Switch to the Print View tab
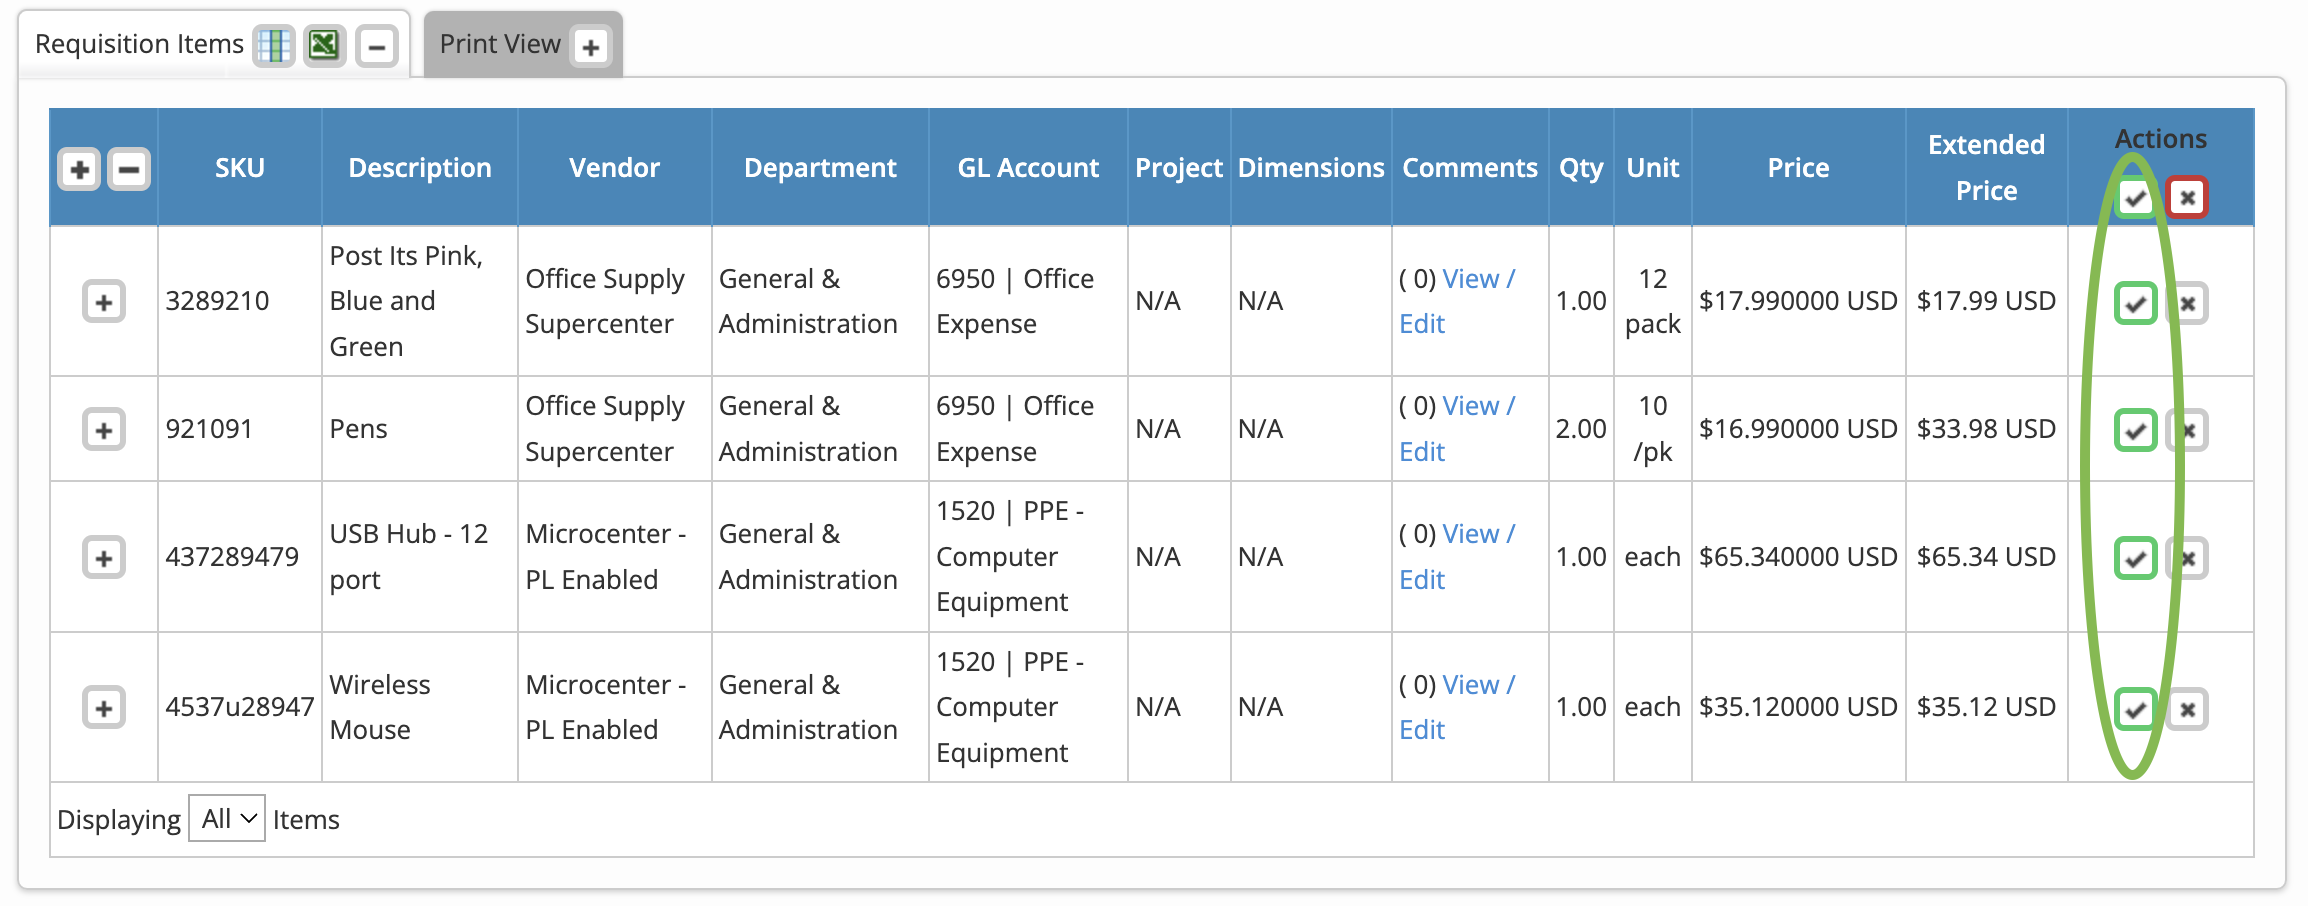 pyautogui.click(x=499, y=43)
